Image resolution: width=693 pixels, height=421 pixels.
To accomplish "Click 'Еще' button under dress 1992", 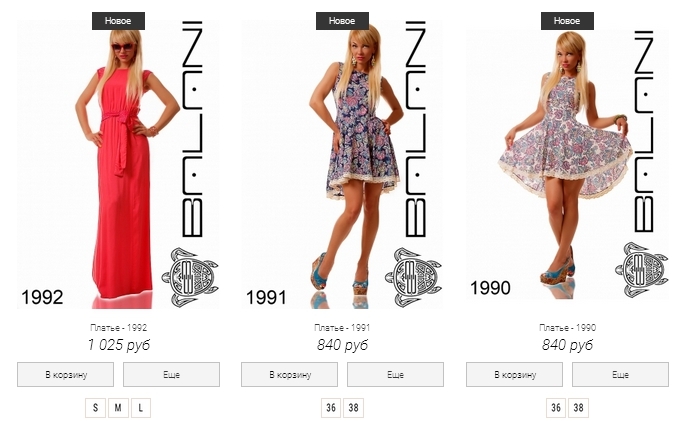I will (171, 375).
